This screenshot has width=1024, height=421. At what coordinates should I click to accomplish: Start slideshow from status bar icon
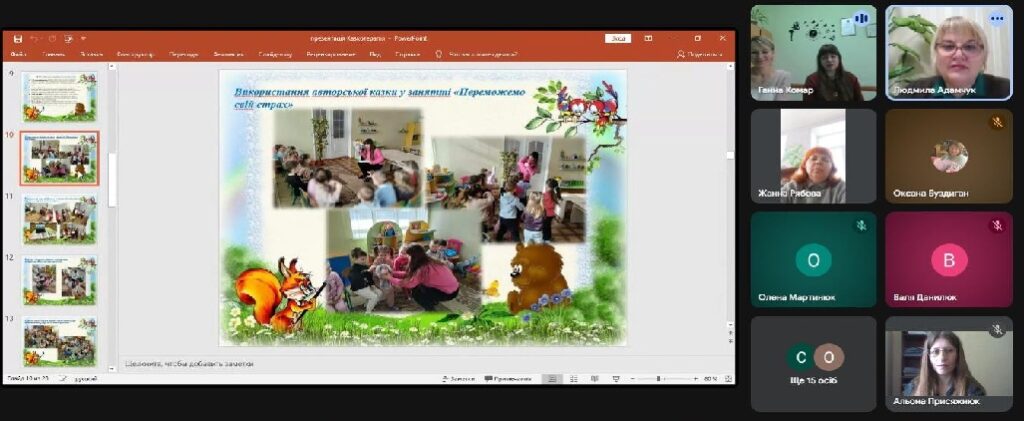tap(615, 379)
